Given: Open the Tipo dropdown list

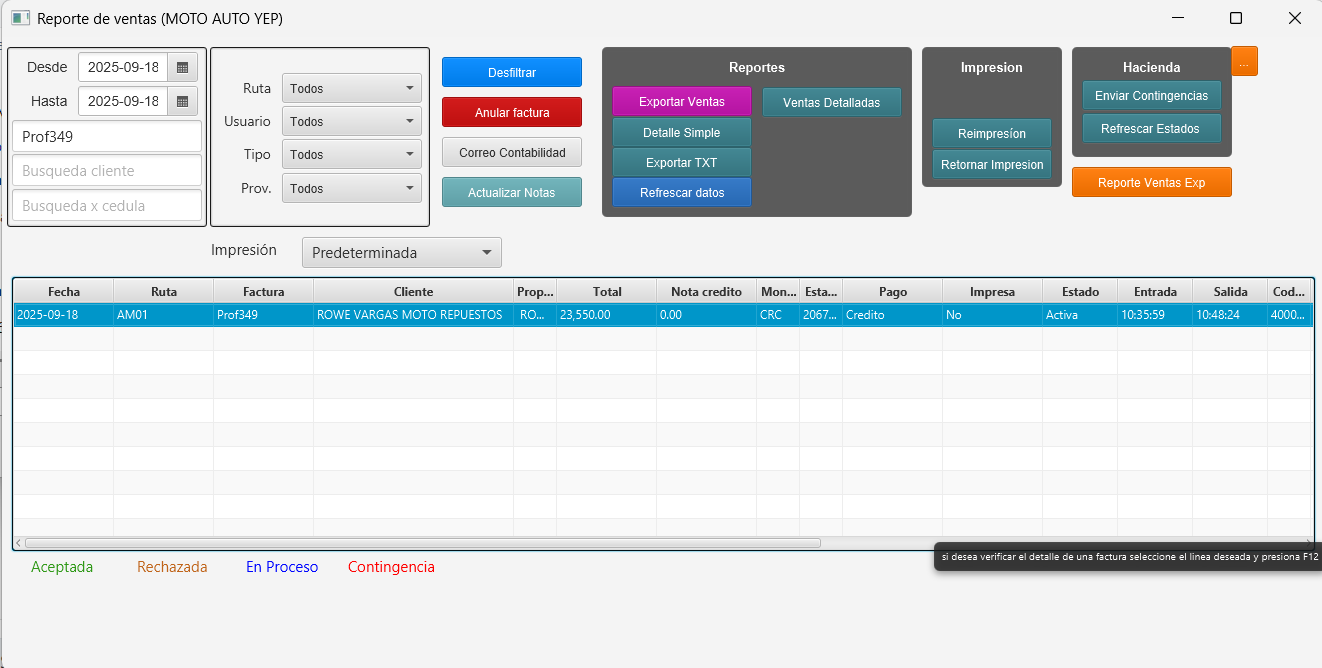Looking at the screenshot, I should (x=352, y=155).
